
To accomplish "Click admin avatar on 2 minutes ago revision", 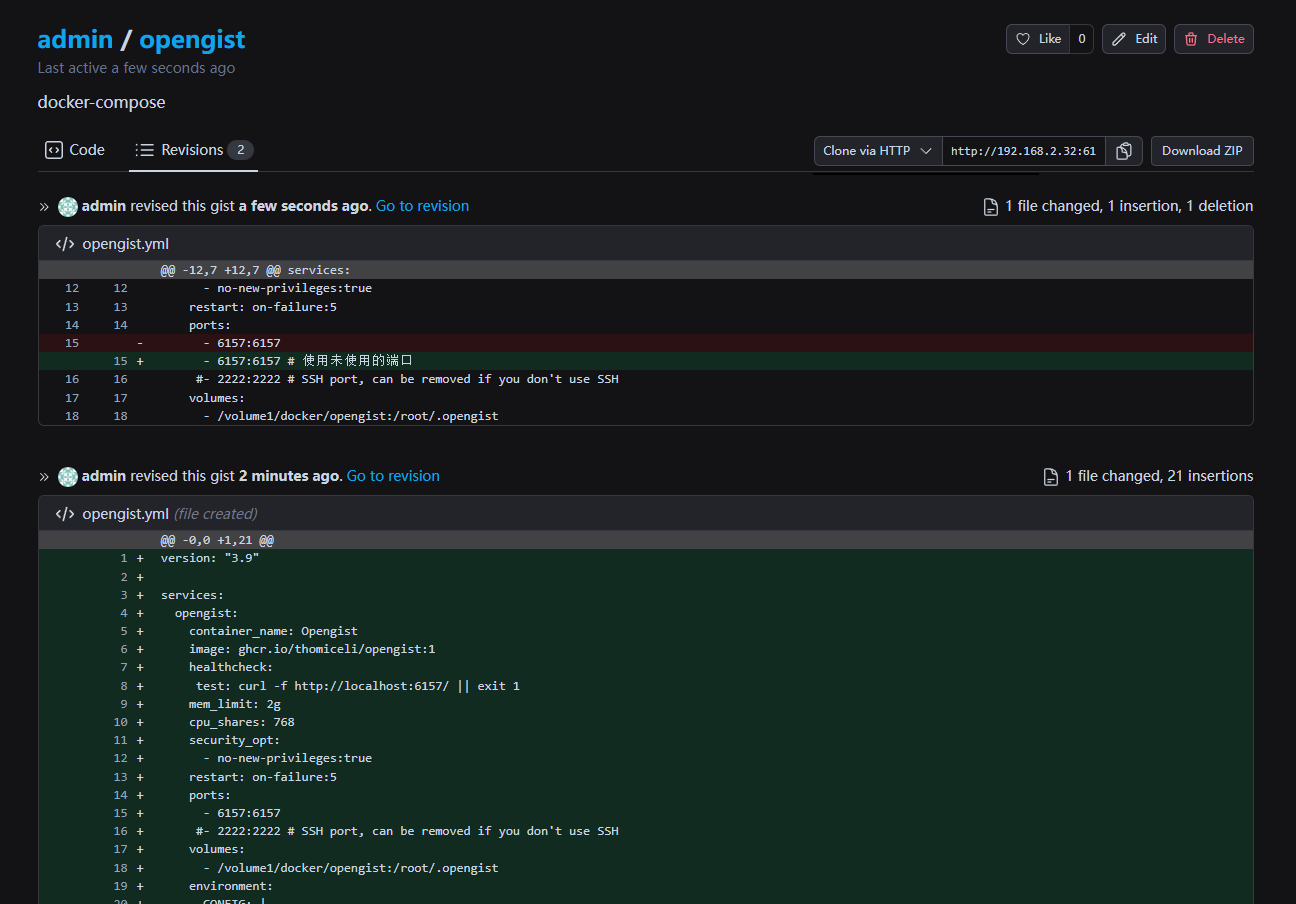I will point(68,476).
